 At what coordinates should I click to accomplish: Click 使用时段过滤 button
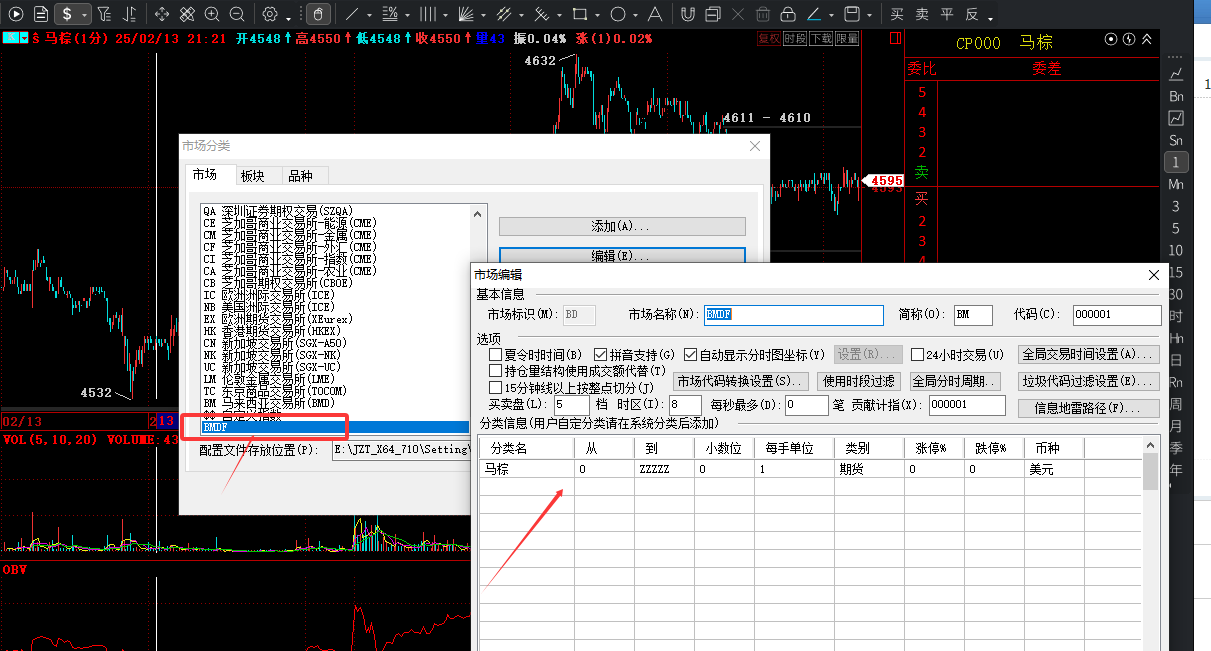click(x=858, y=381)
